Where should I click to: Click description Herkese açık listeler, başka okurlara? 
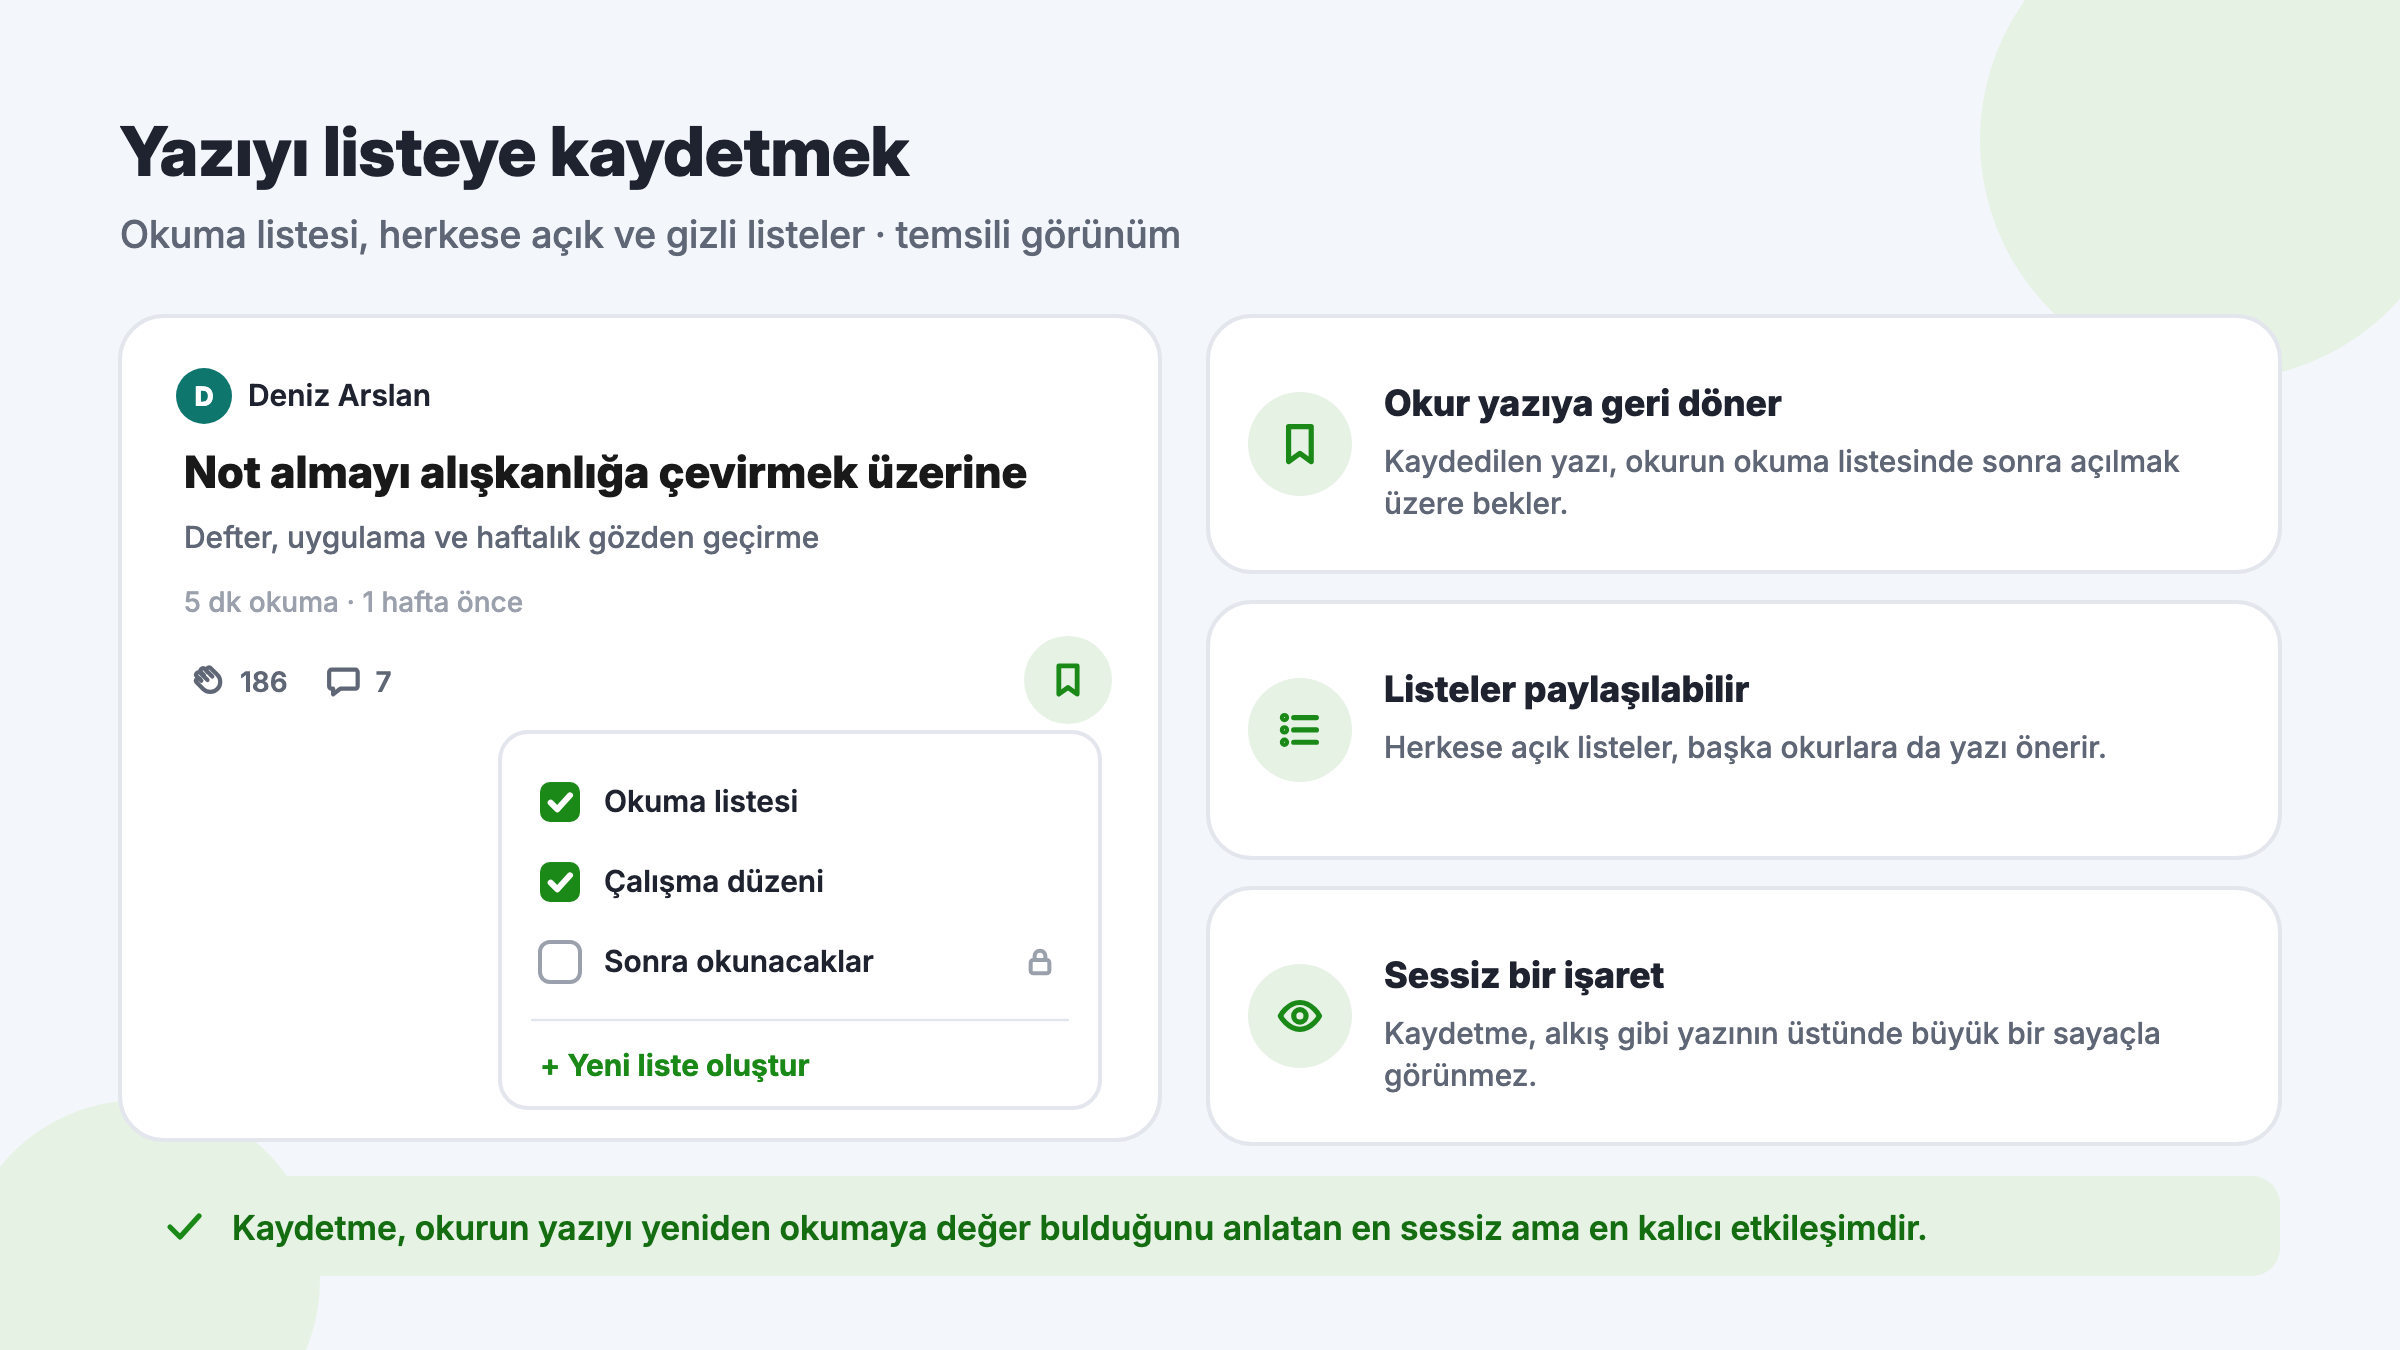click(x=1745, y=748)
